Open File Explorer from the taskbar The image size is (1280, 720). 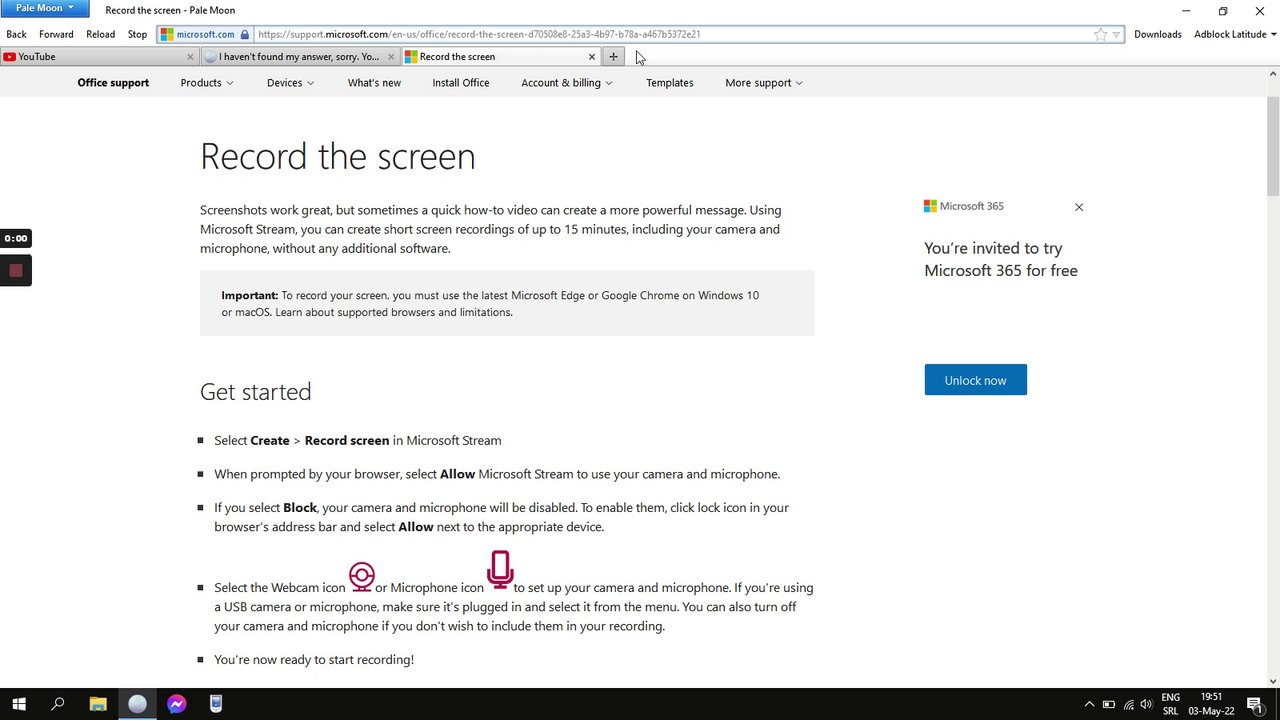click(98, 704)
